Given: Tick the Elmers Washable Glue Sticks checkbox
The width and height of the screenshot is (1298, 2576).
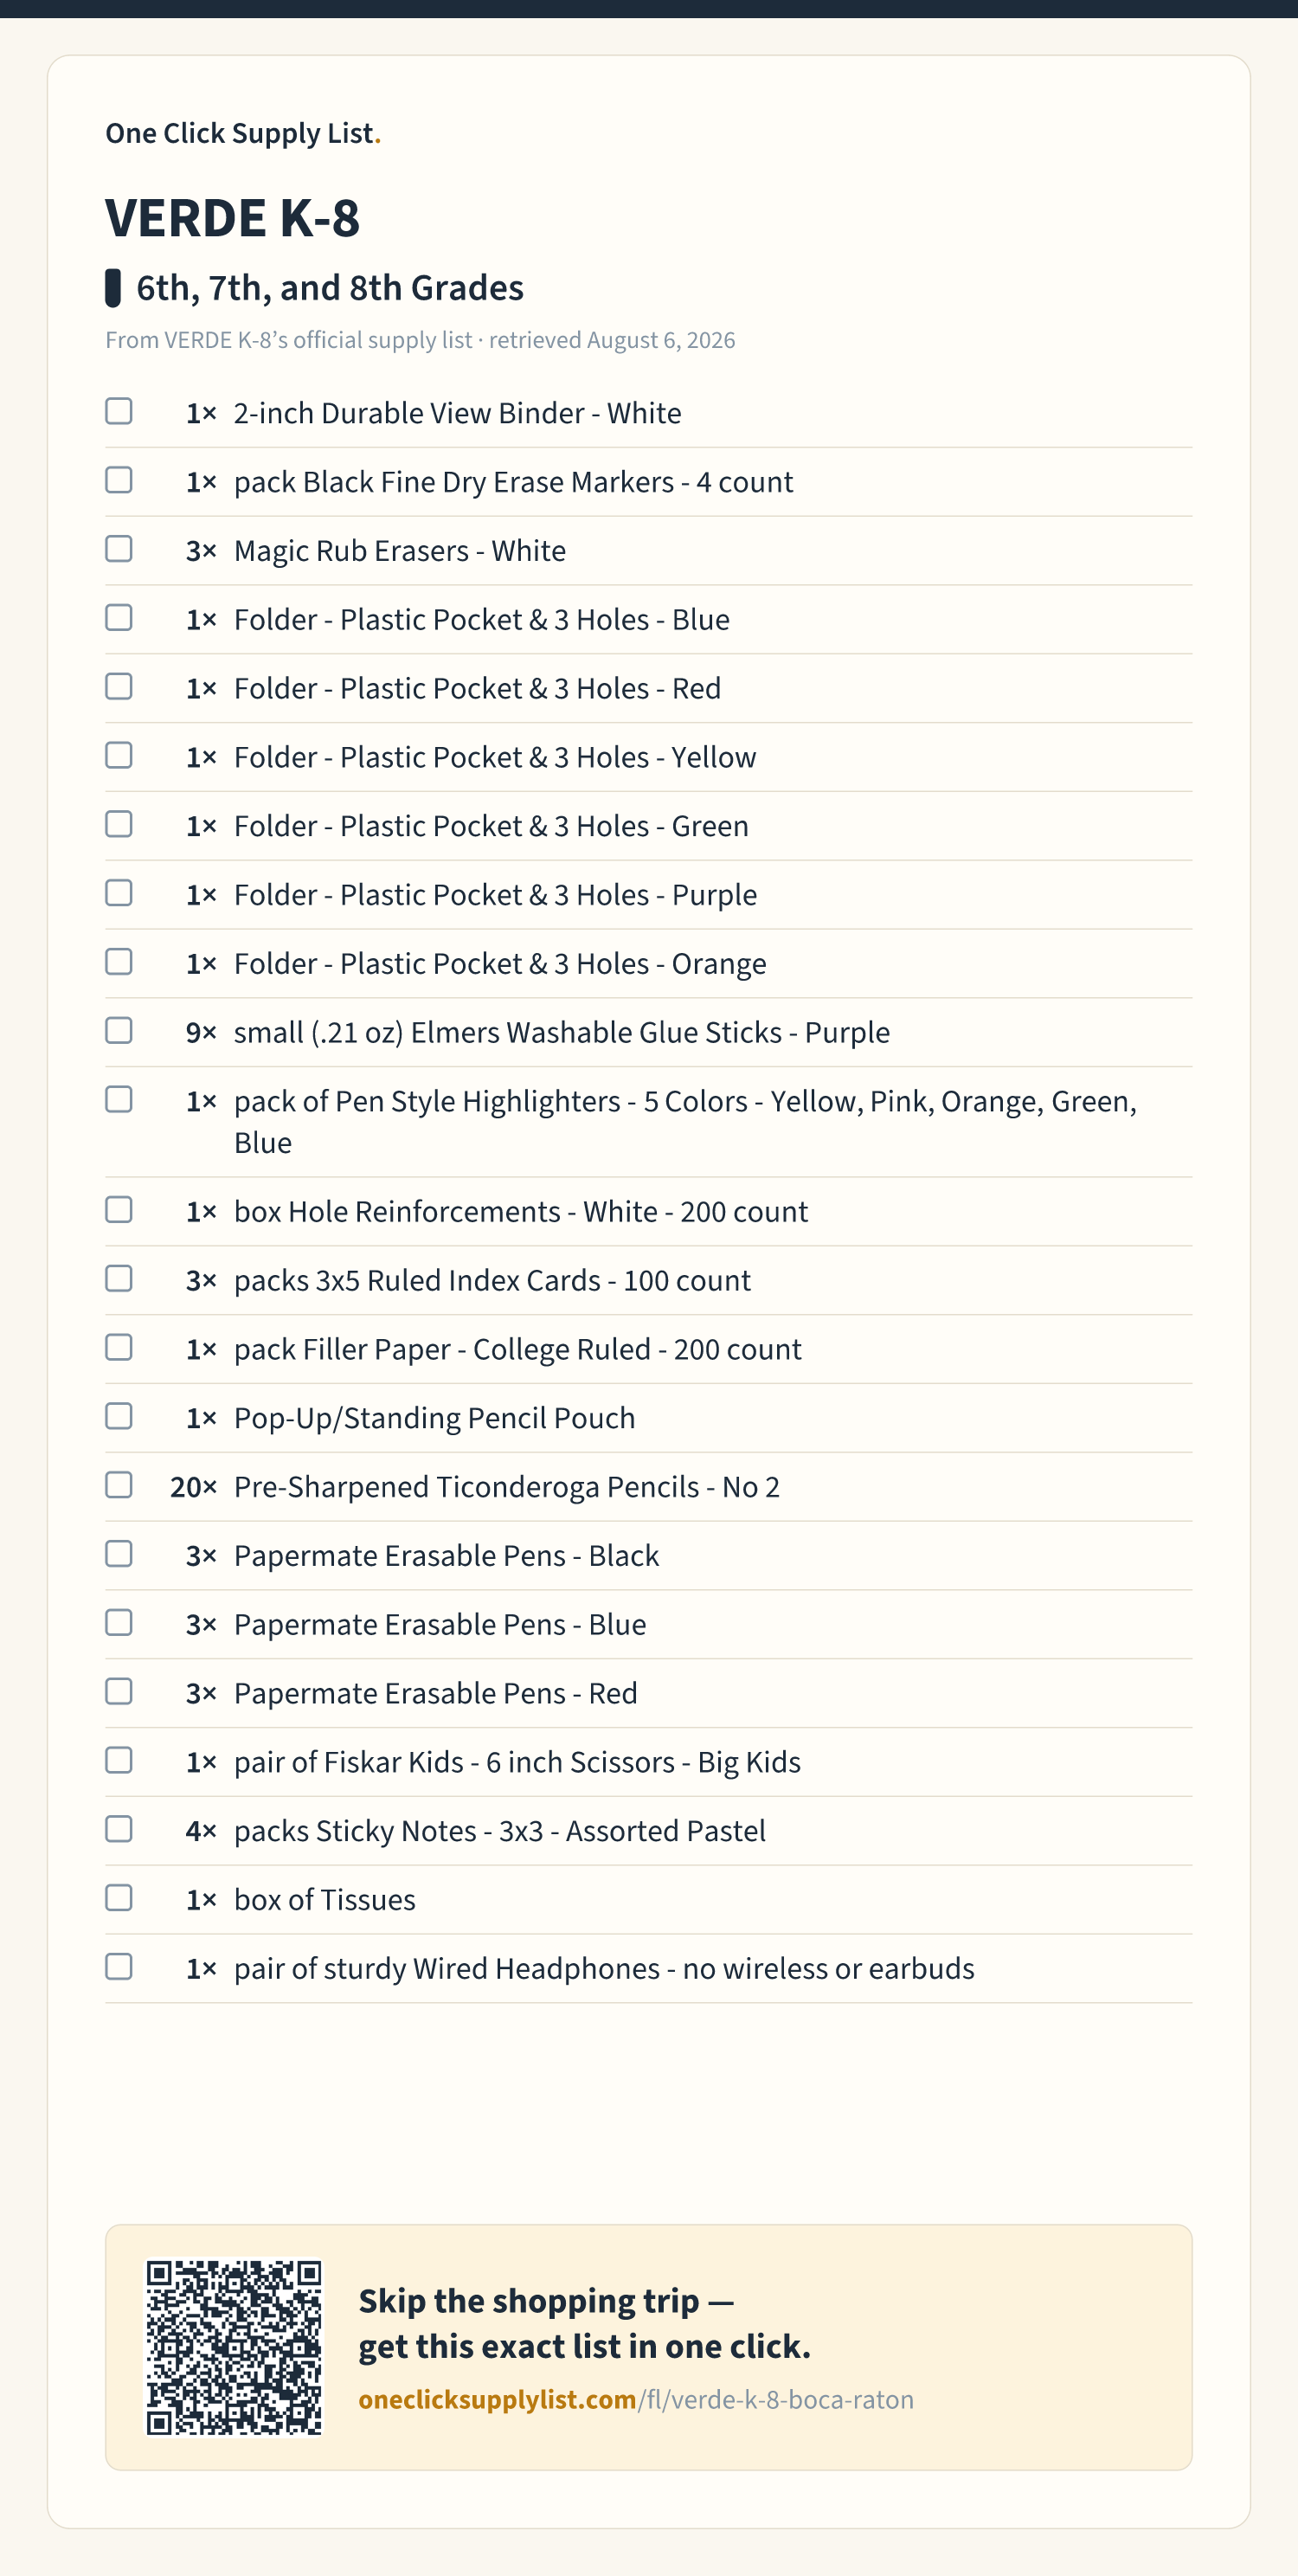Looking at the screenshot, I should click(x=119, y=1031).
